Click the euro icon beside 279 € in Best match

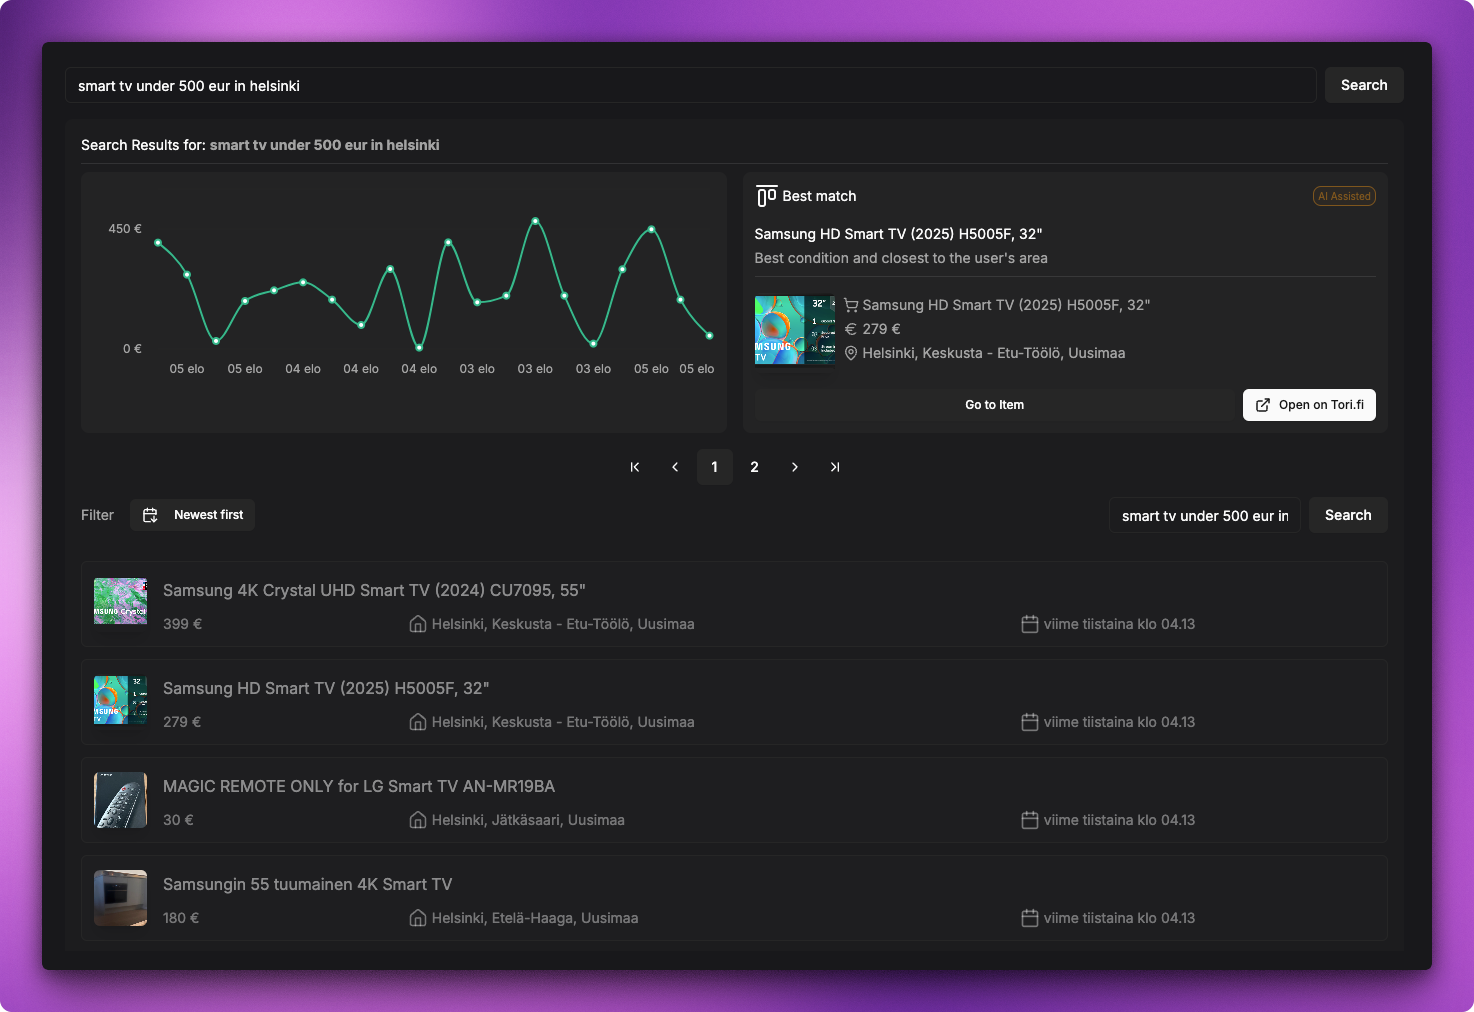tap(851, 329)
